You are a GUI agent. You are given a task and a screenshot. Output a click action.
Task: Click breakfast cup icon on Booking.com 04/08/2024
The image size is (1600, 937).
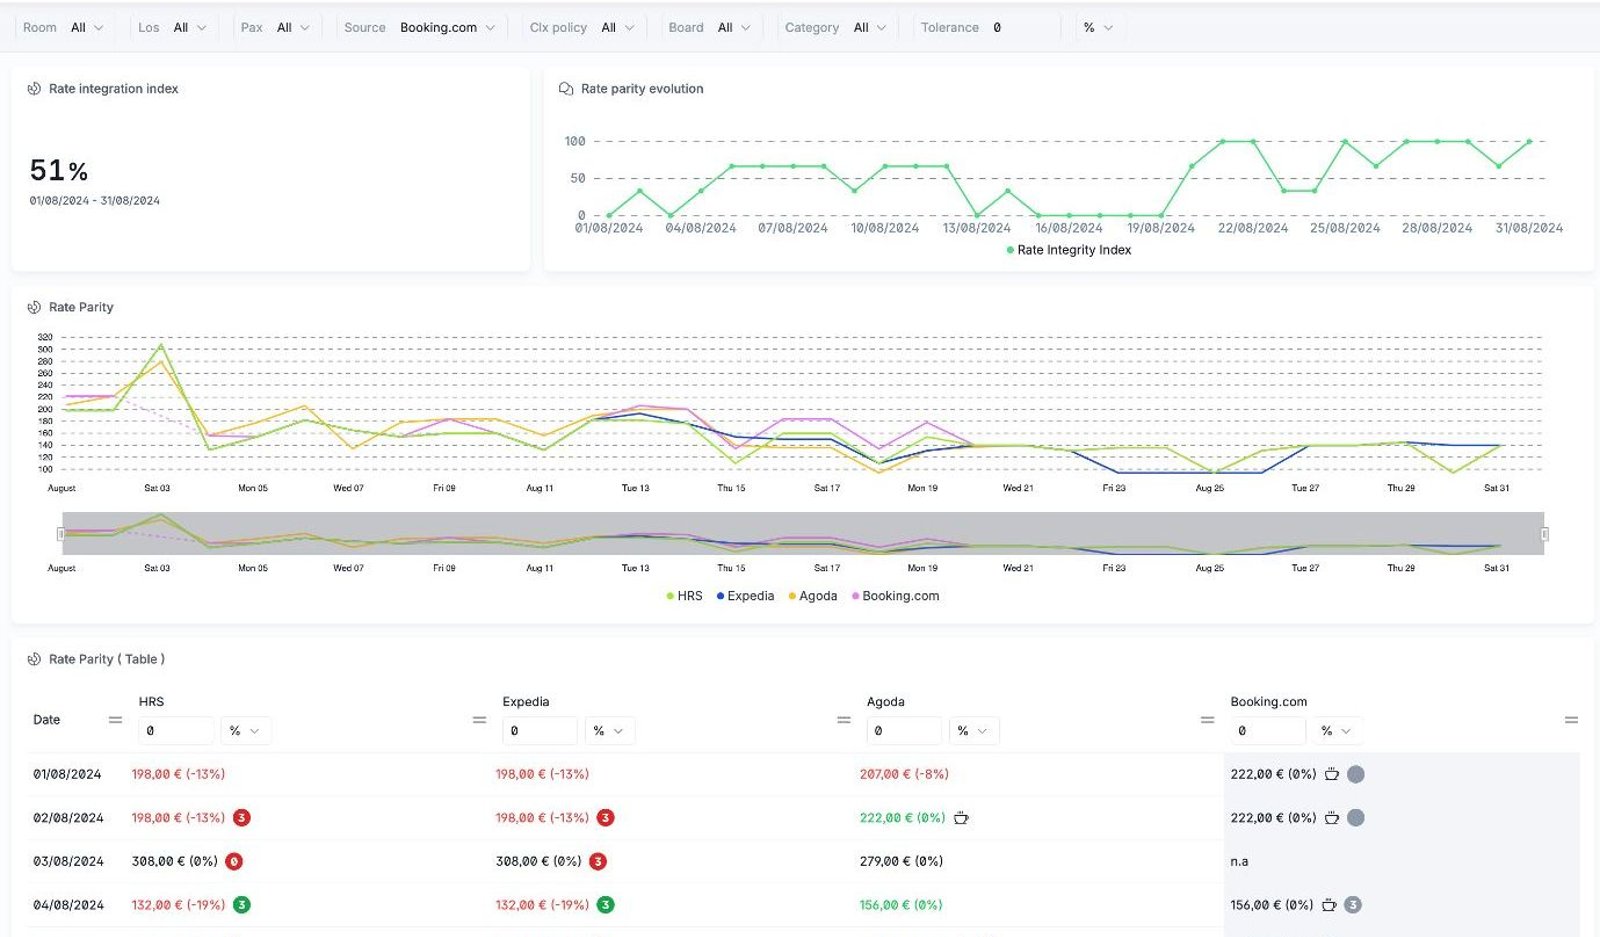[x=1329, y=905]
